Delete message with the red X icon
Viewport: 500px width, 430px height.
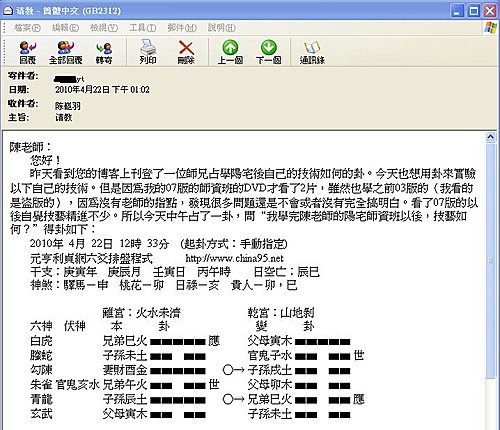186,52
